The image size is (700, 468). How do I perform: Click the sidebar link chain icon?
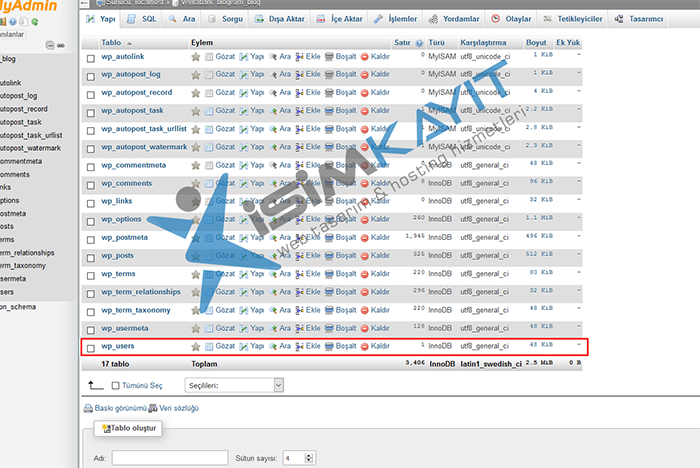(61, 45)
